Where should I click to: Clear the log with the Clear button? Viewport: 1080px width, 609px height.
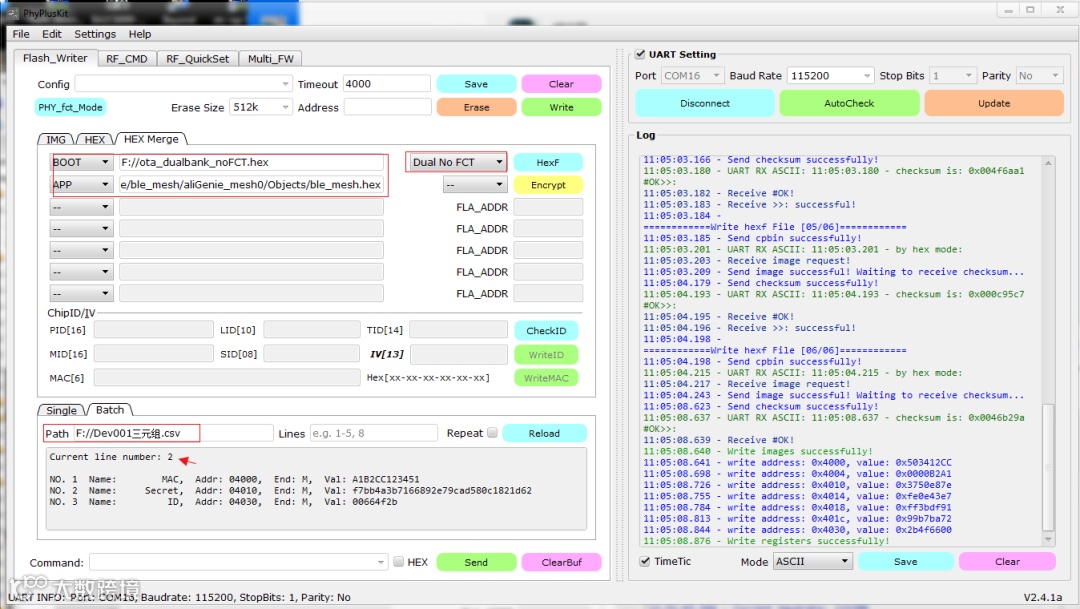(x=1007, y=561)
